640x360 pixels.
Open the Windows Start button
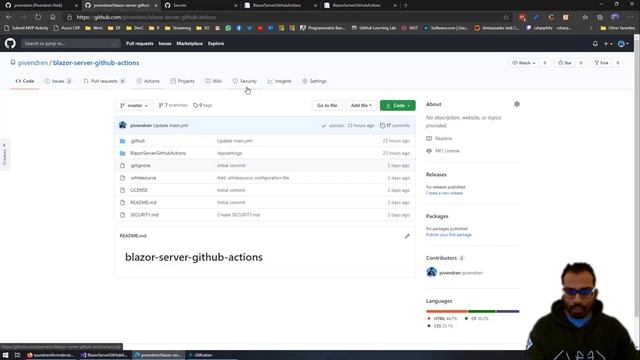tap(5, 355)
